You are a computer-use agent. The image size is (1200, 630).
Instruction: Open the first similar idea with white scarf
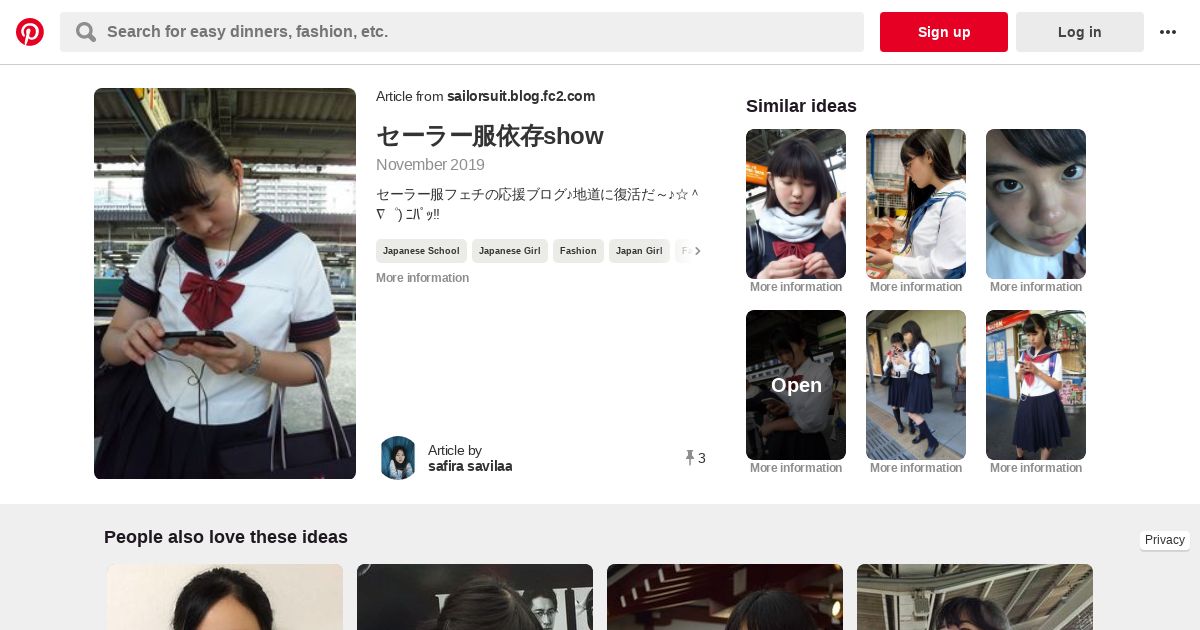pyautogui.click(x=796, y=204)
